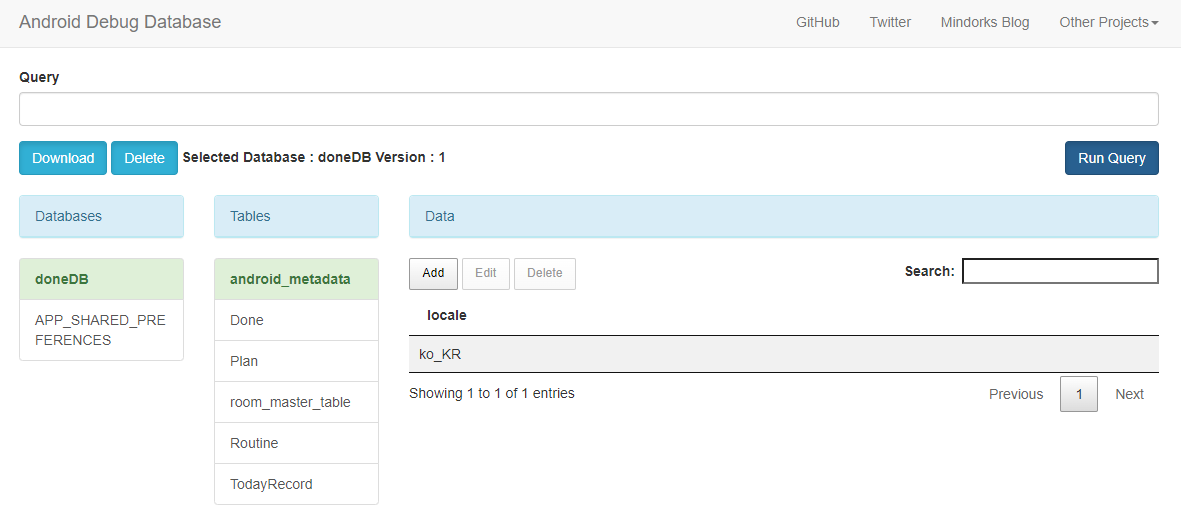Visit the Twitter link
This screenshot has width=1181, height=529.
click(x=890, y=23)
